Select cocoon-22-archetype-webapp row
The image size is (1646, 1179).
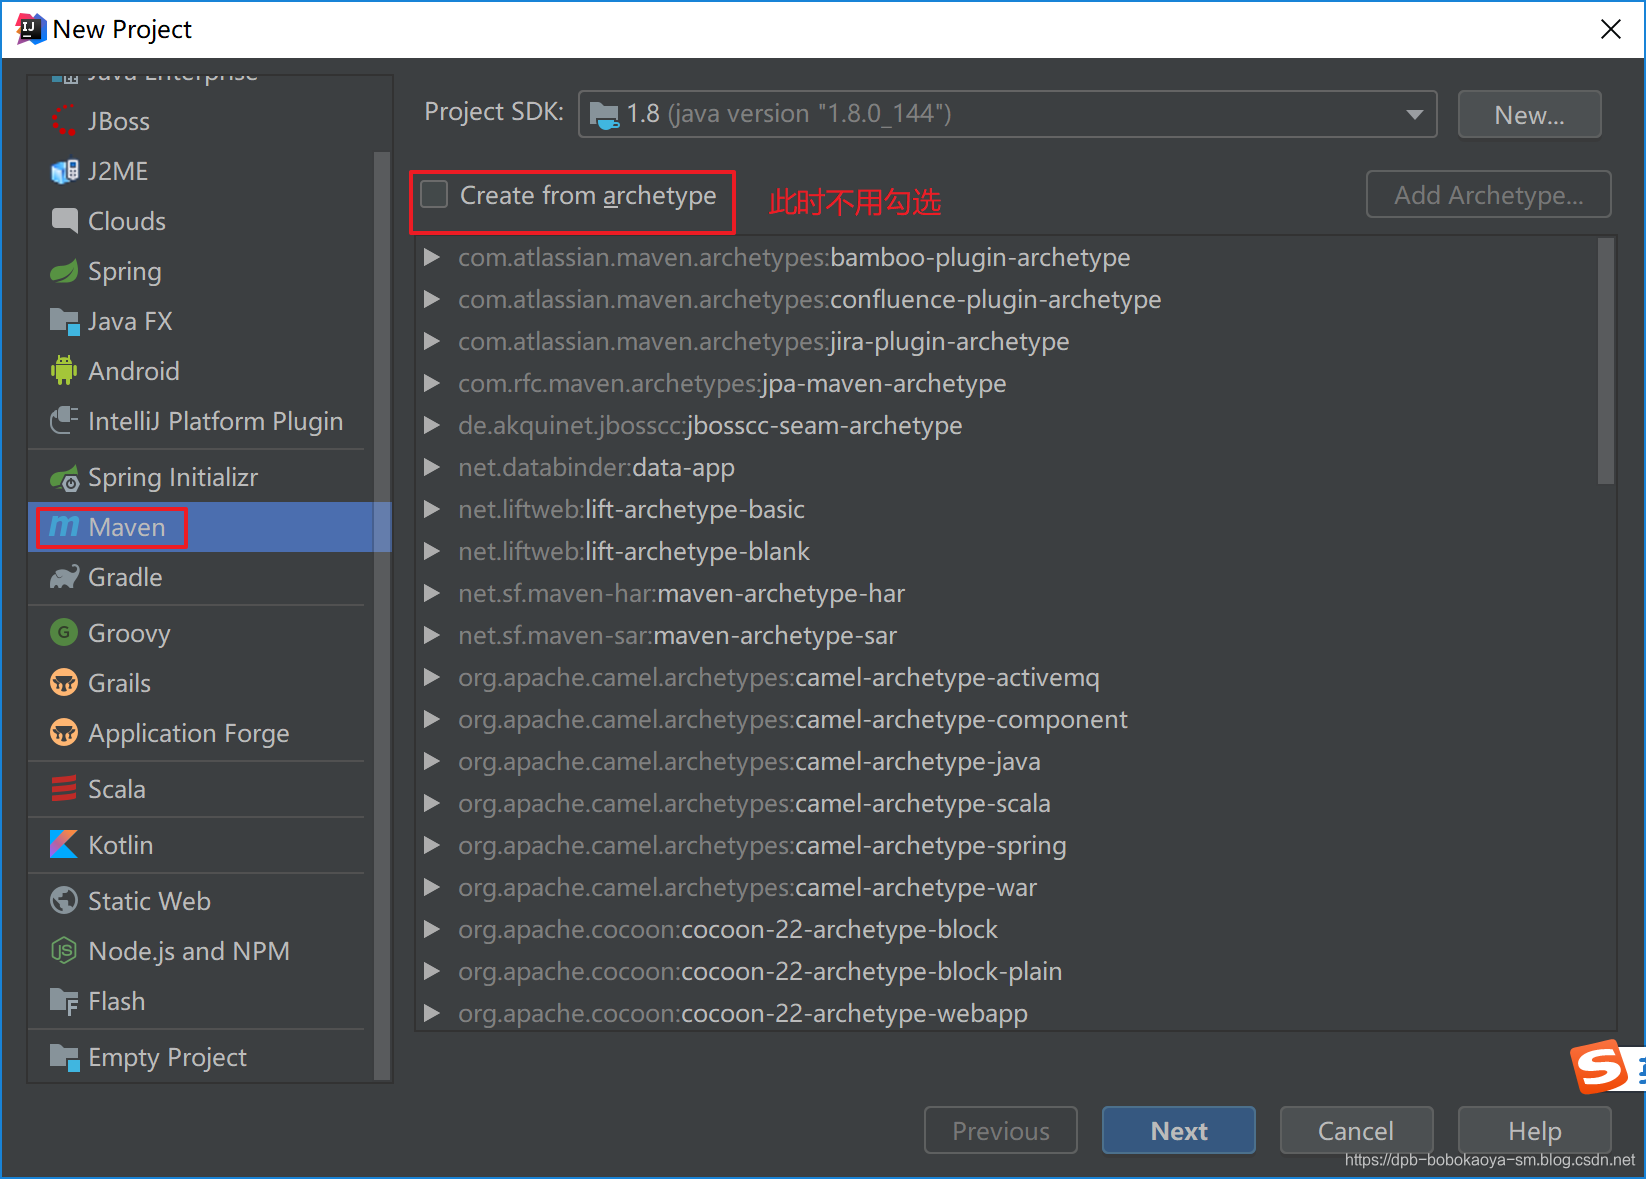[x=1007, y=1013]
